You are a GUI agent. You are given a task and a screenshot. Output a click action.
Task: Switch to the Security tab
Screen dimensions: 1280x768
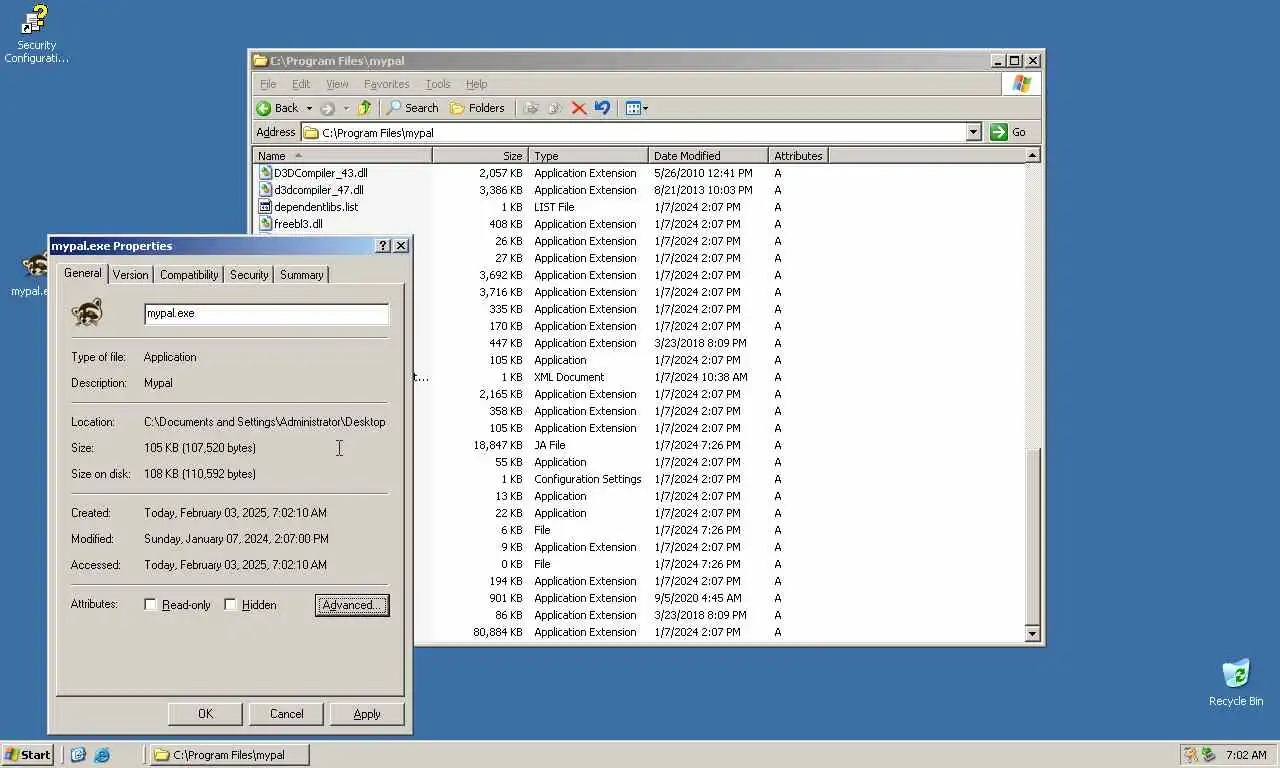[249, 275]
